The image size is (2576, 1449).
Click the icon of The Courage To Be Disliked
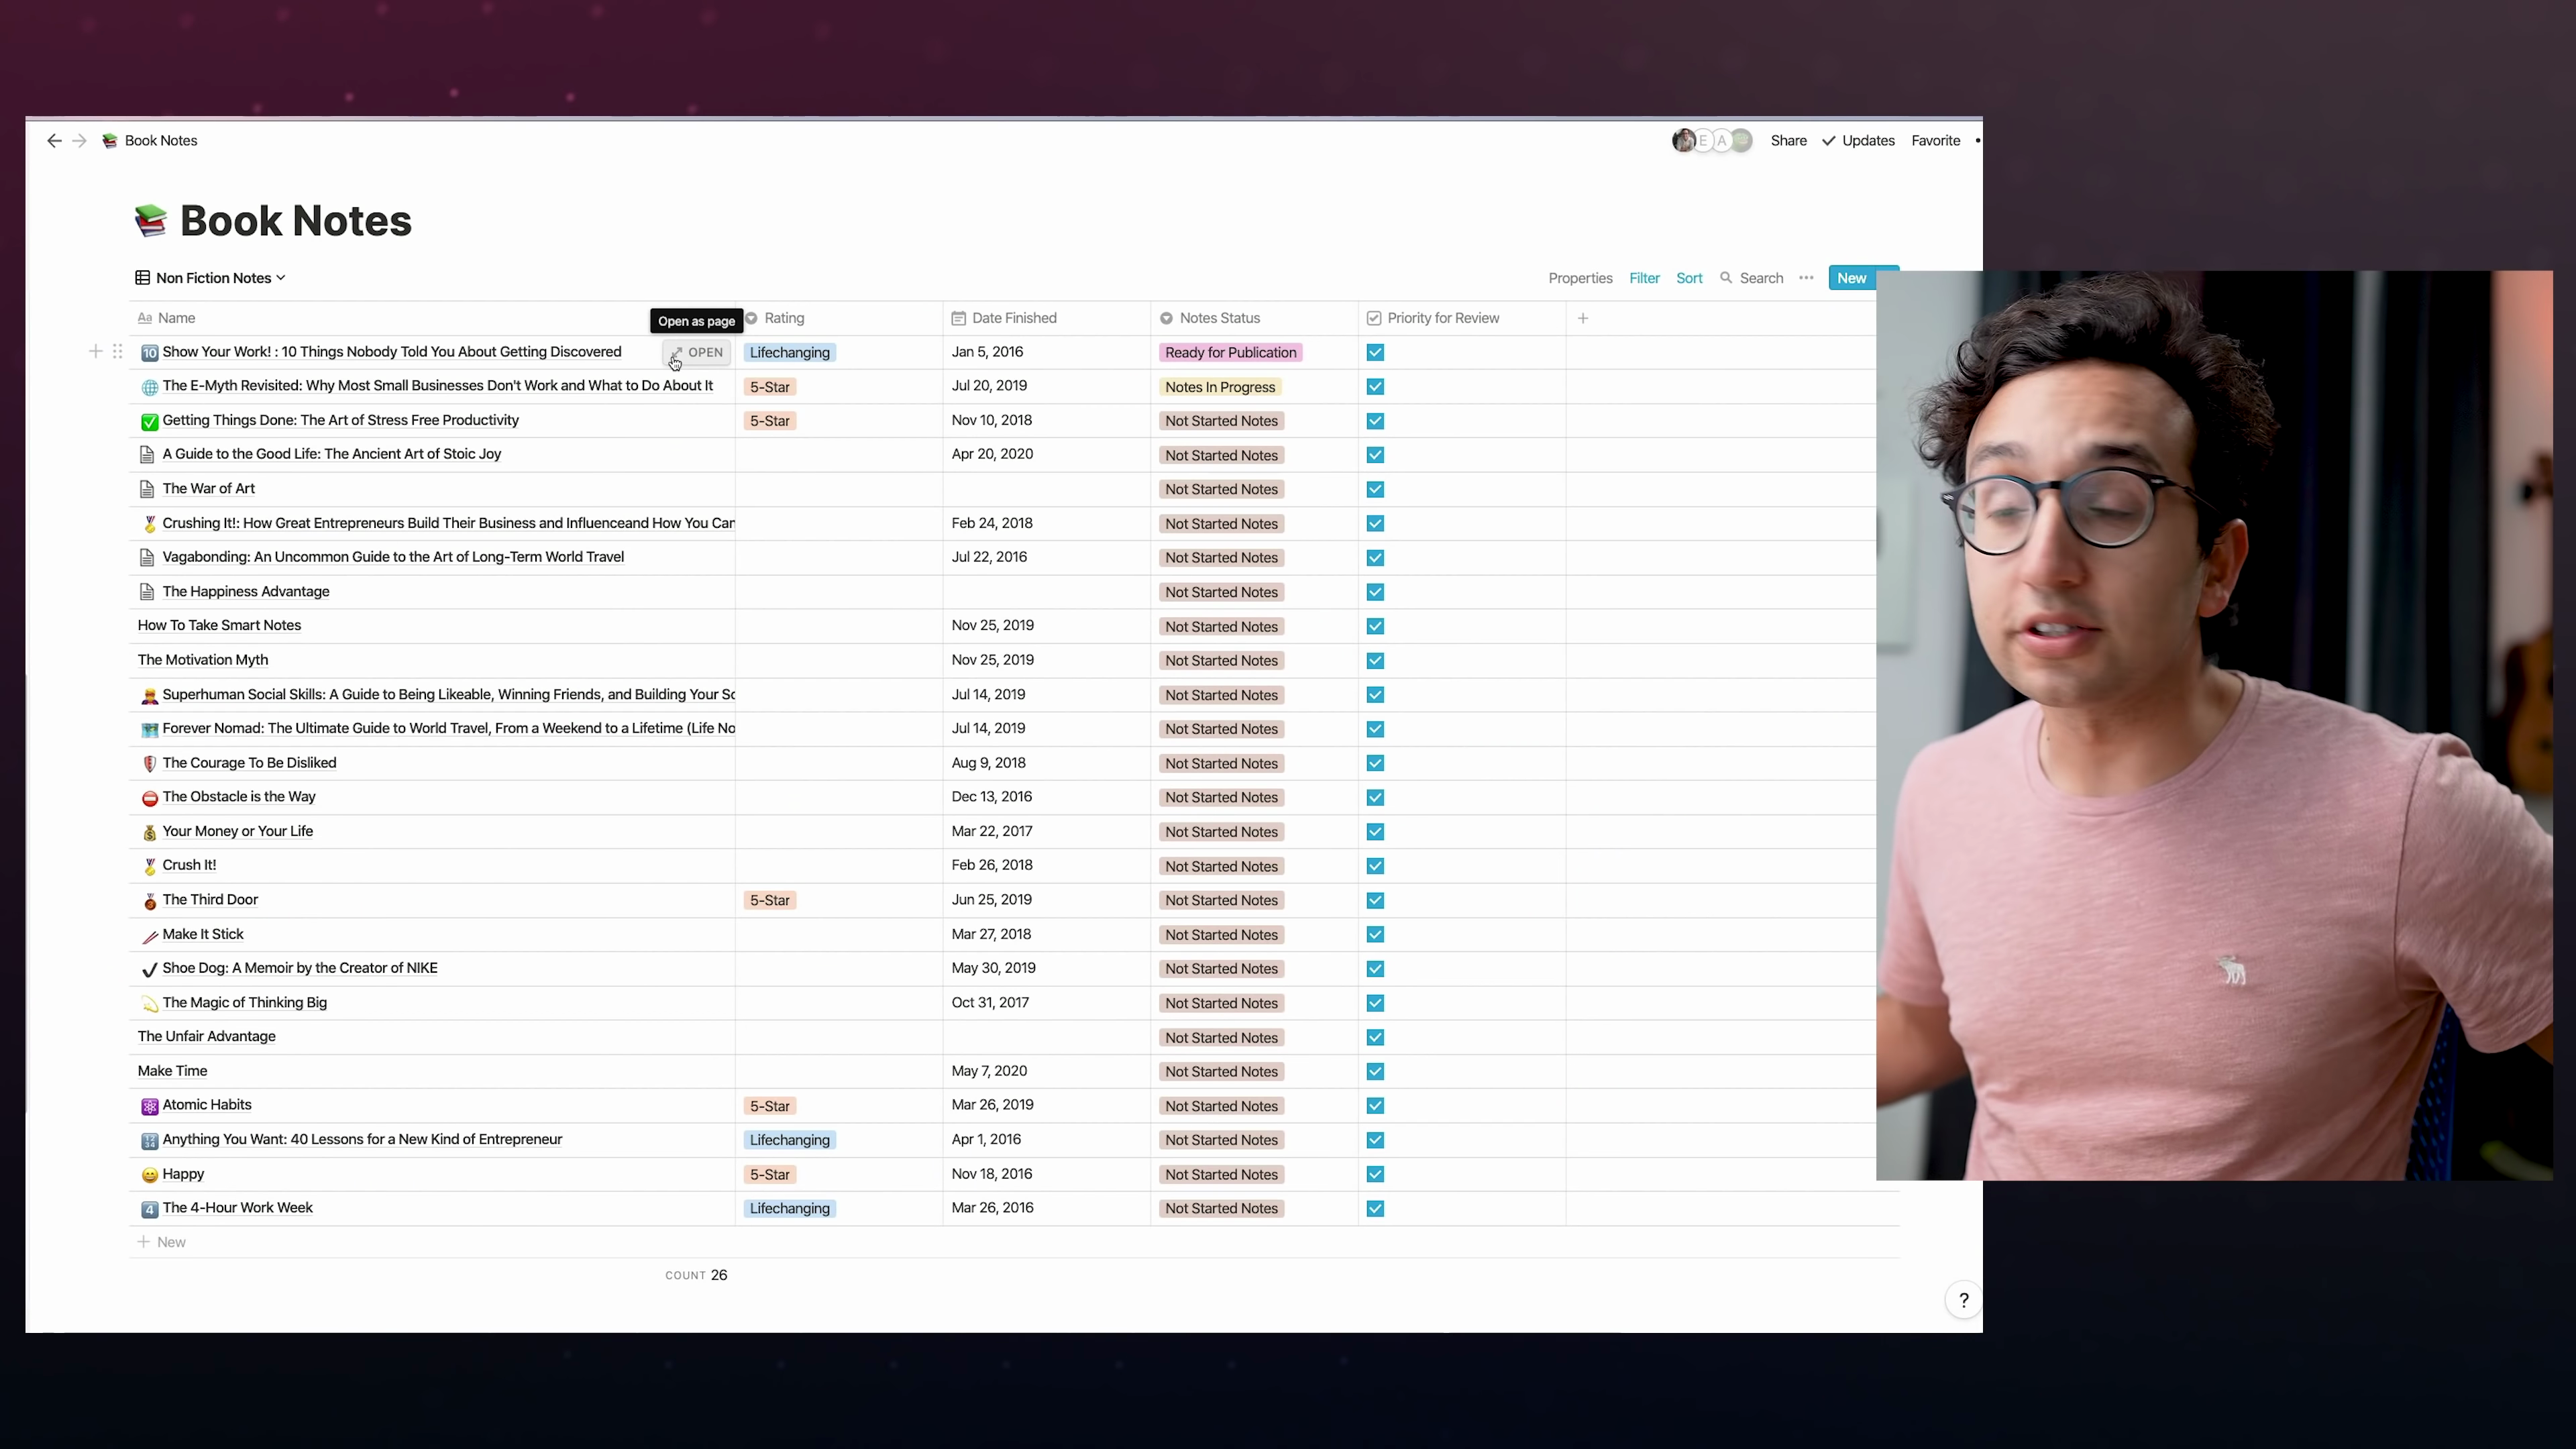pos(150,764)
